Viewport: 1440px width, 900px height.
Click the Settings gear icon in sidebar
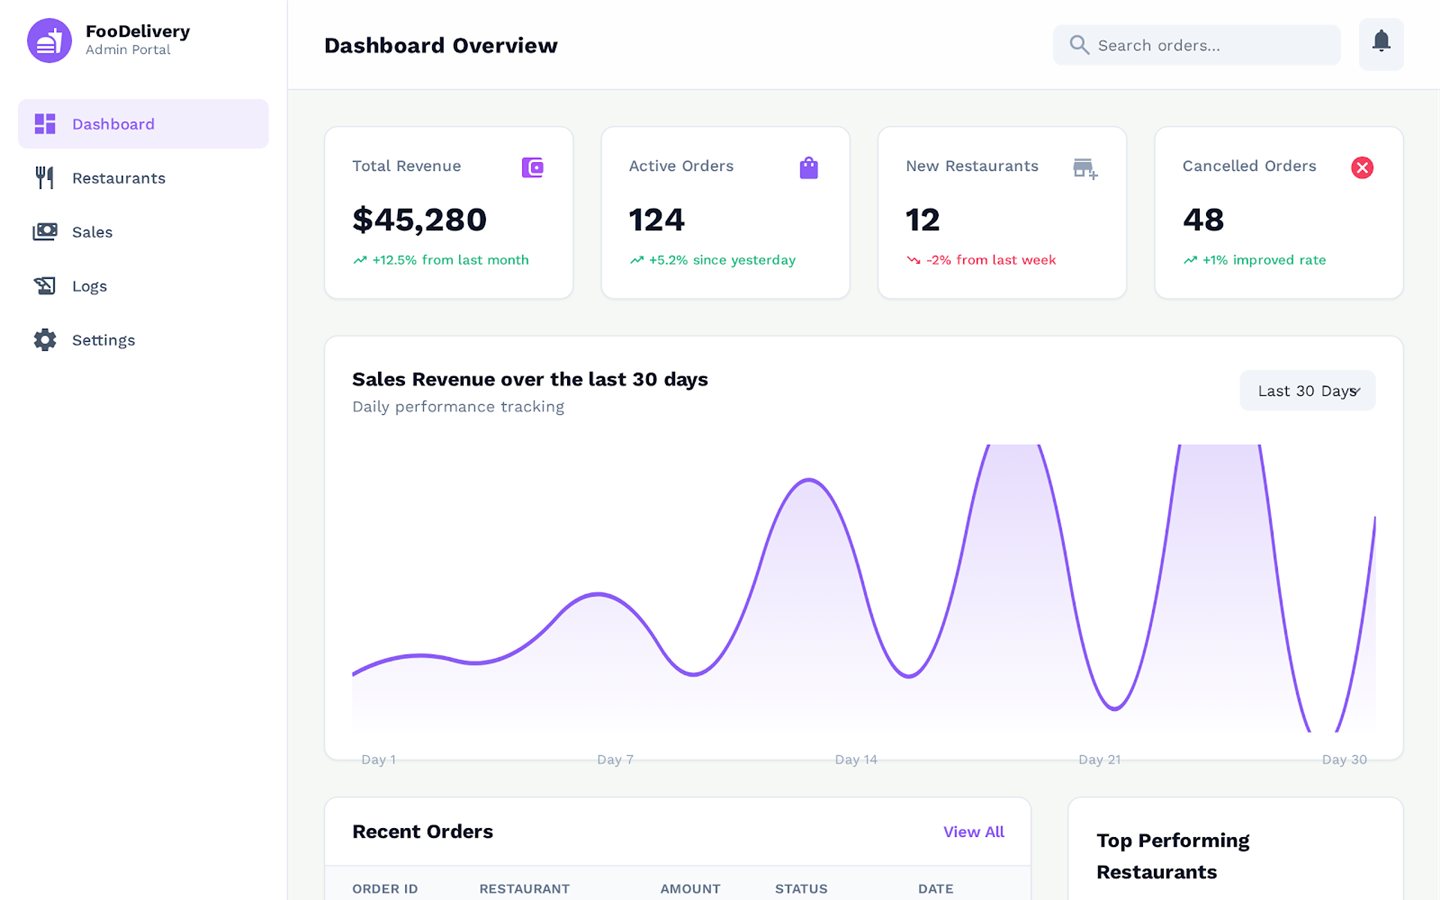[45, 340]
